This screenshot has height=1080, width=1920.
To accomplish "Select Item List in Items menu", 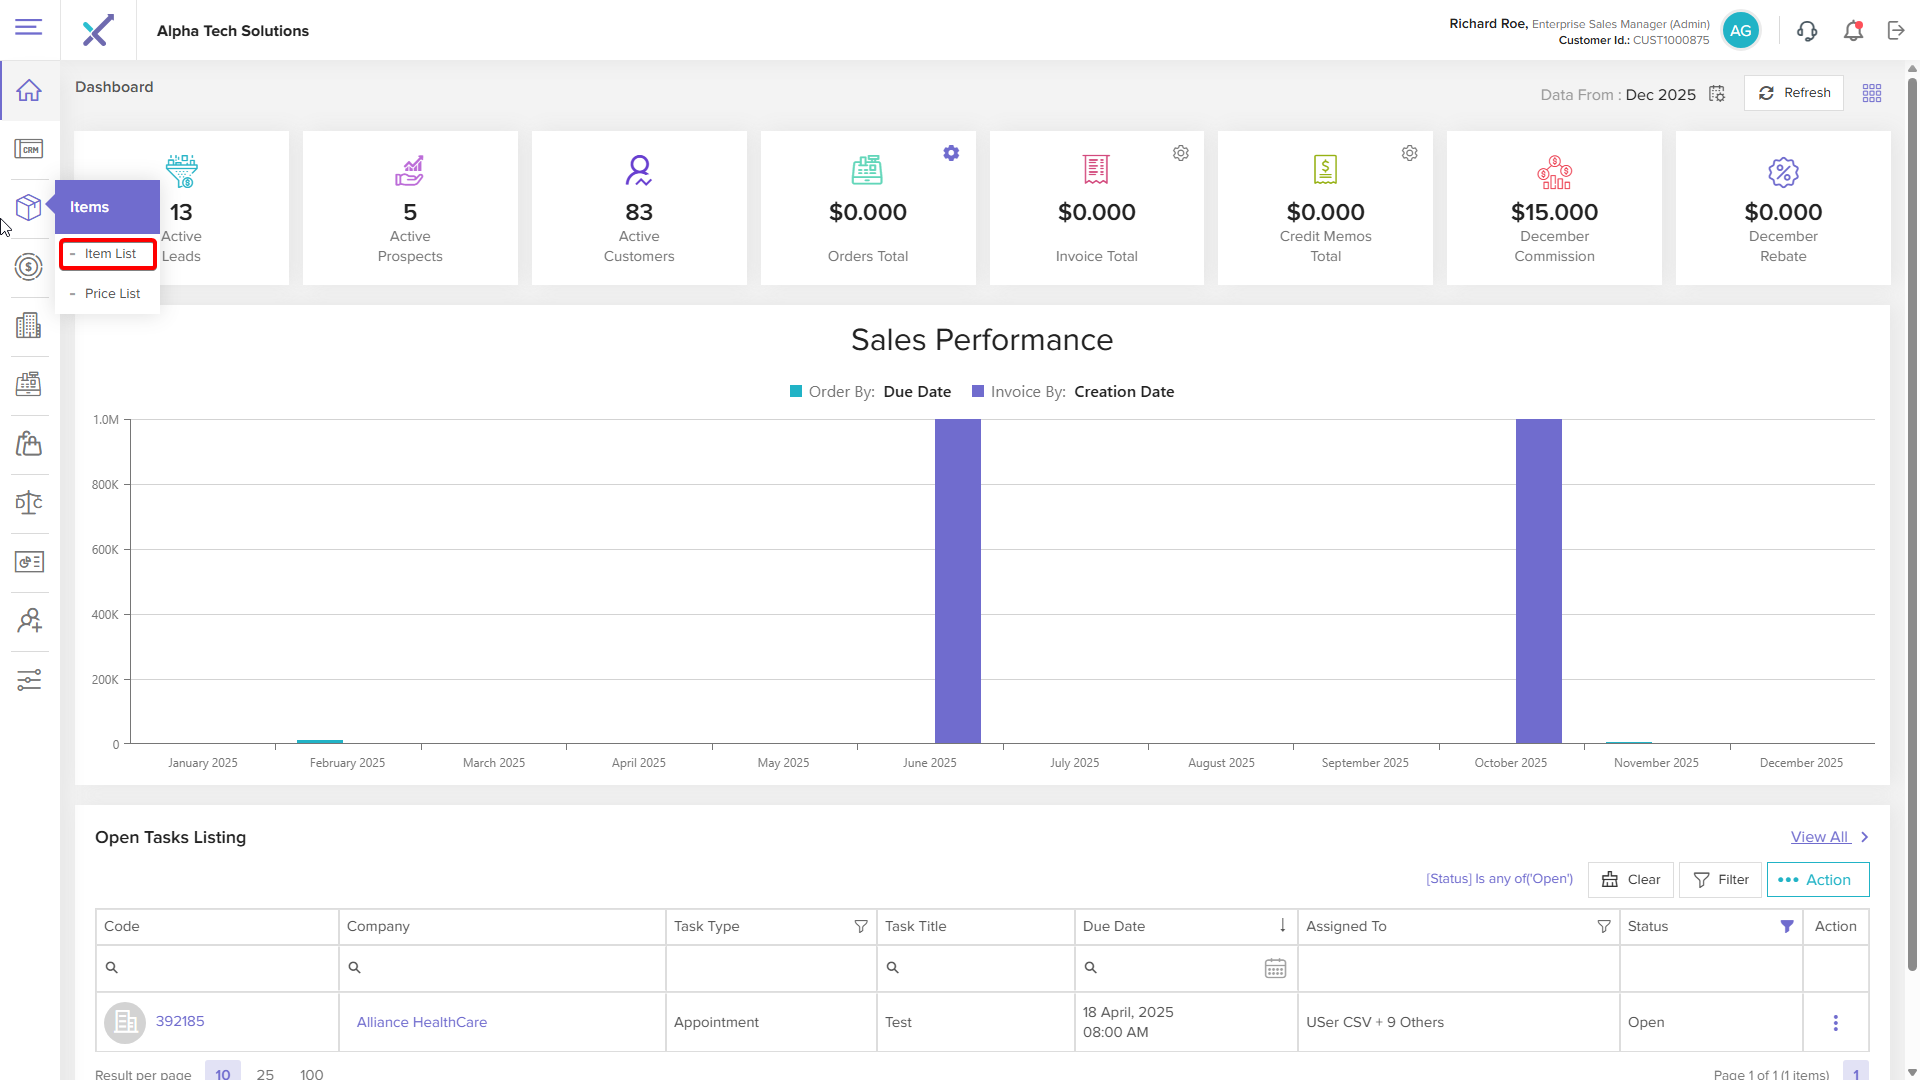I will click(110, 254).
